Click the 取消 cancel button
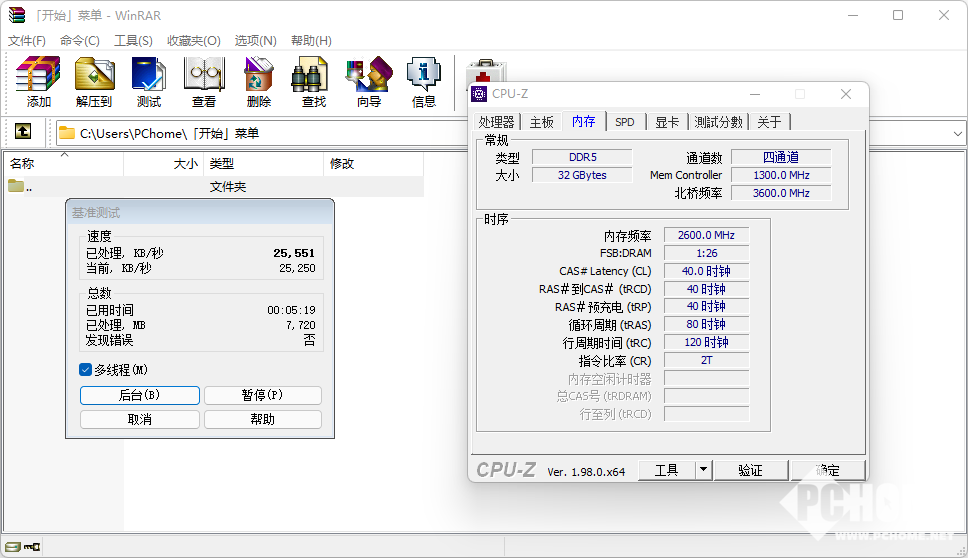The height and width of the screenshot is (558, 968). [x=140, y=419]
